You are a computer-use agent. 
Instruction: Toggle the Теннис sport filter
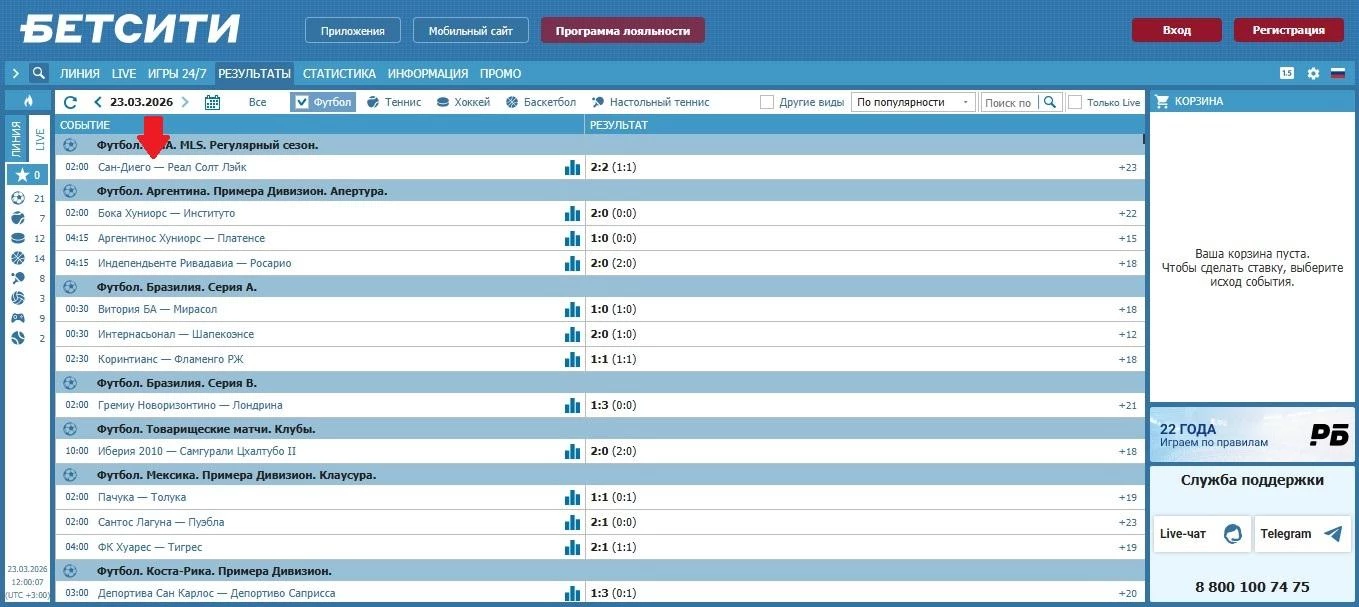(394, 102)
